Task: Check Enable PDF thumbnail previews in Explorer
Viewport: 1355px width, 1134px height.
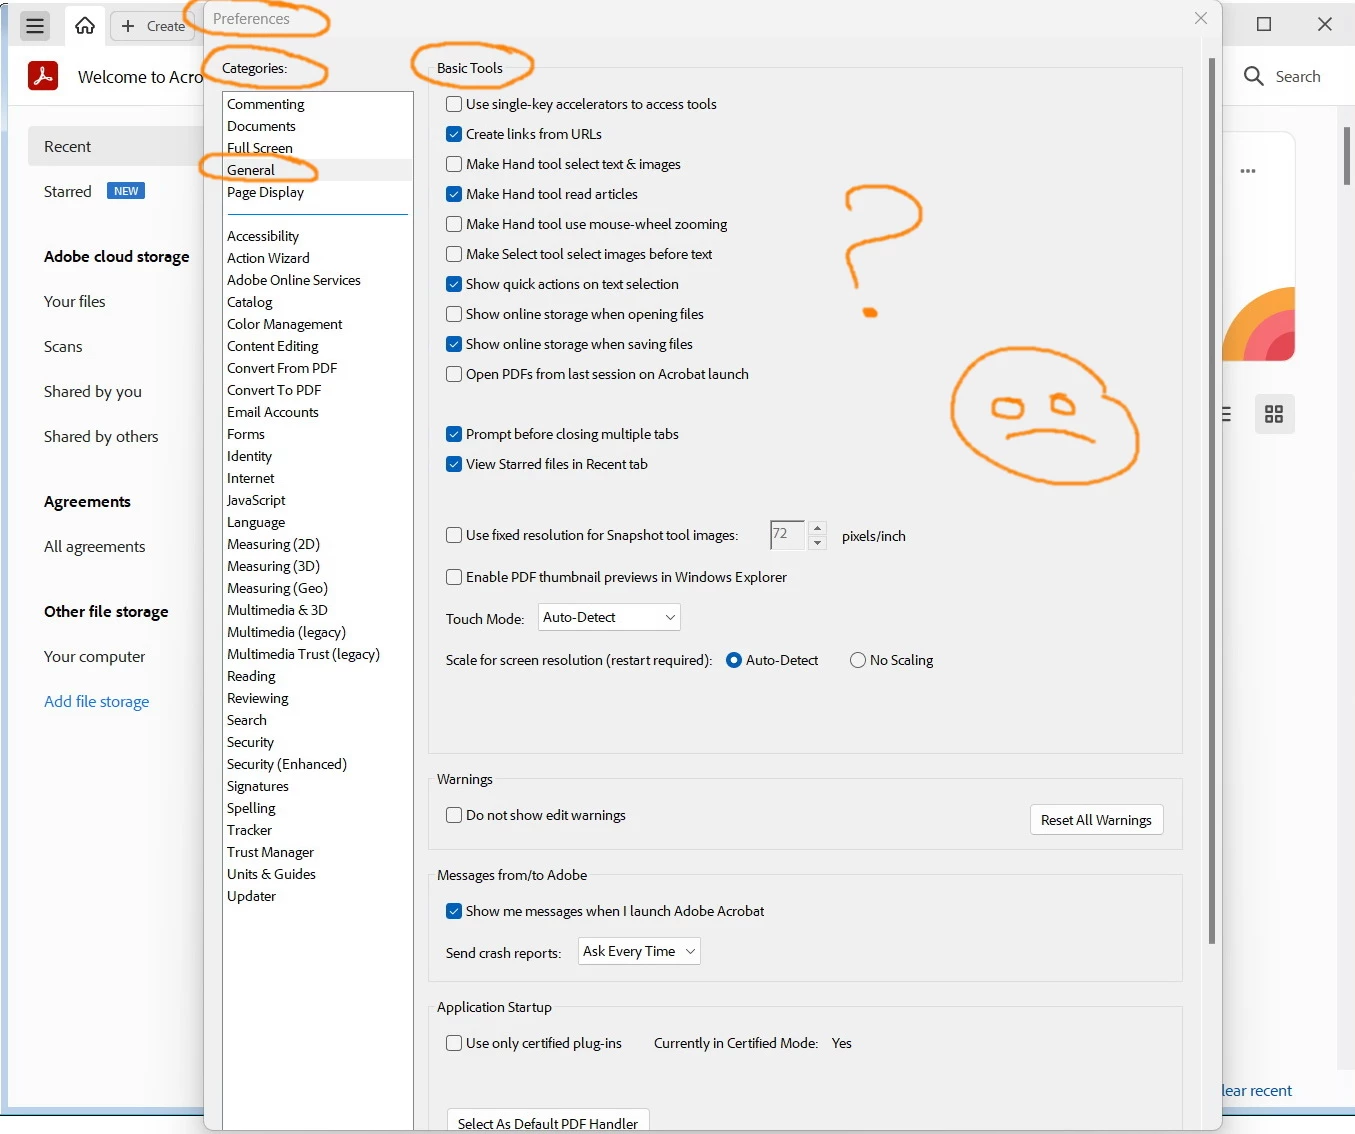Action: pyautogui.click(x=454, y=577)
